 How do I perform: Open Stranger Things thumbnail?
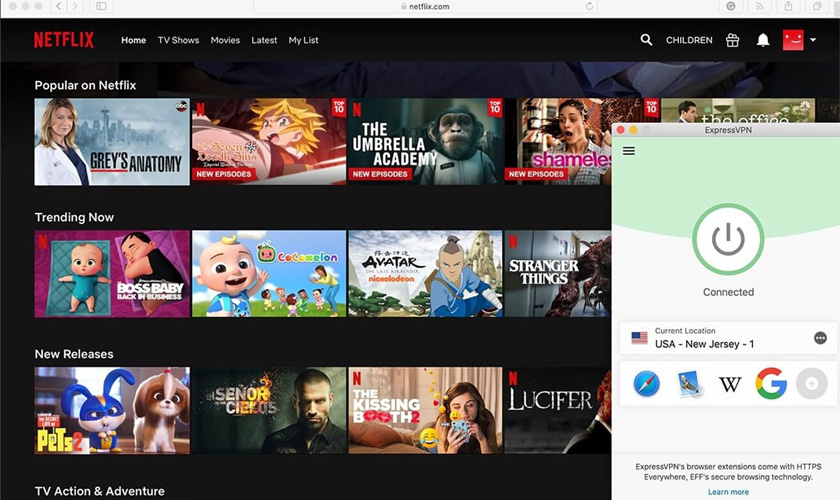(x=558, y=274)
